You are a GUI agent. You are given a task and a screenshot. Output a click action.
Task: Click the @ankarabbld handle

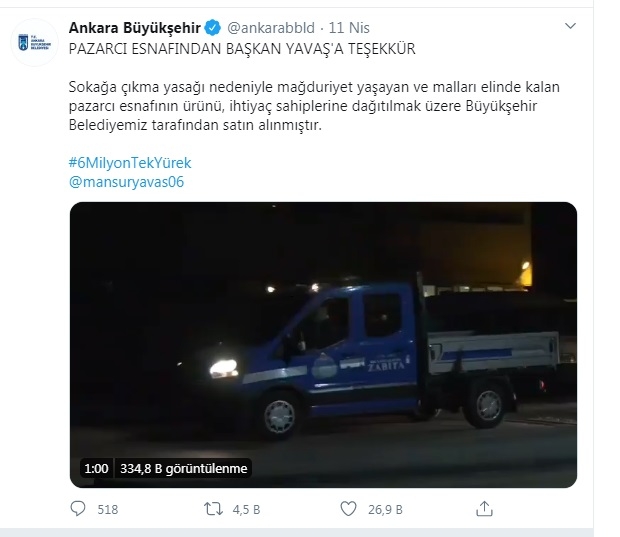(x=271, y=28)
